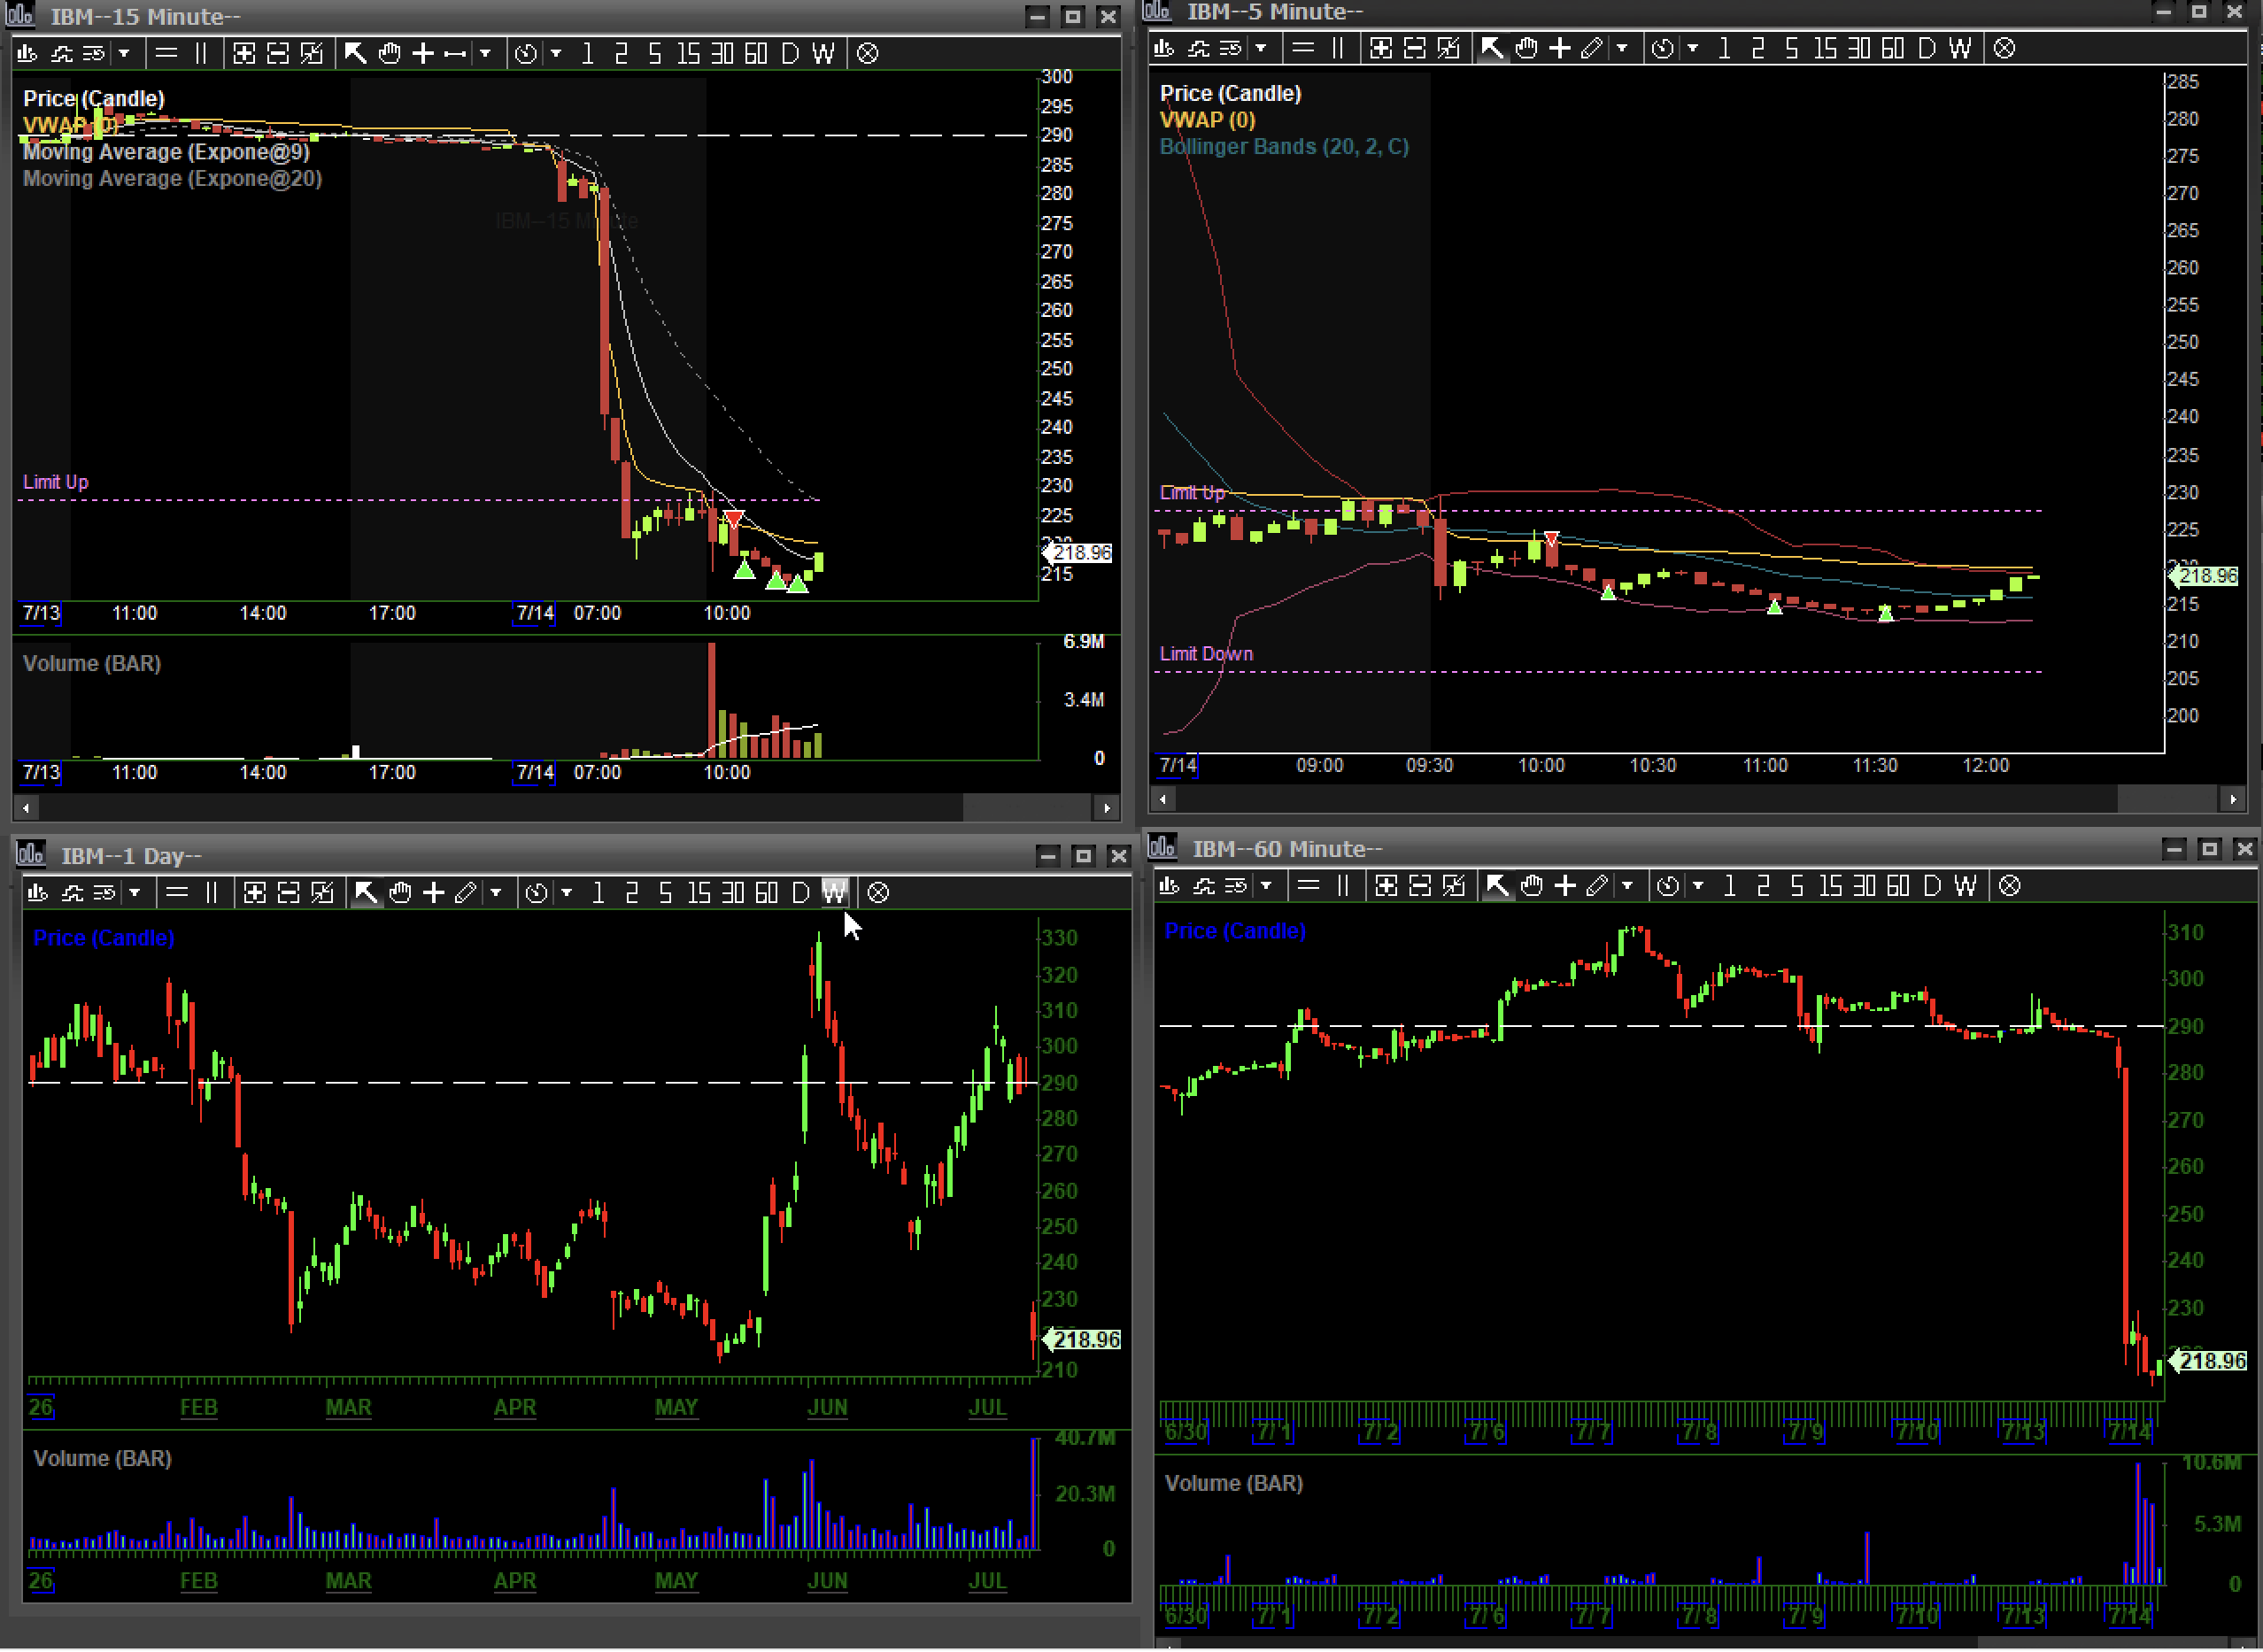Open the chart settings dropdown in 15 Minute toolbar
Image resolution: width=2263 pixels, height=1652 pixels.
coord(124,53)
